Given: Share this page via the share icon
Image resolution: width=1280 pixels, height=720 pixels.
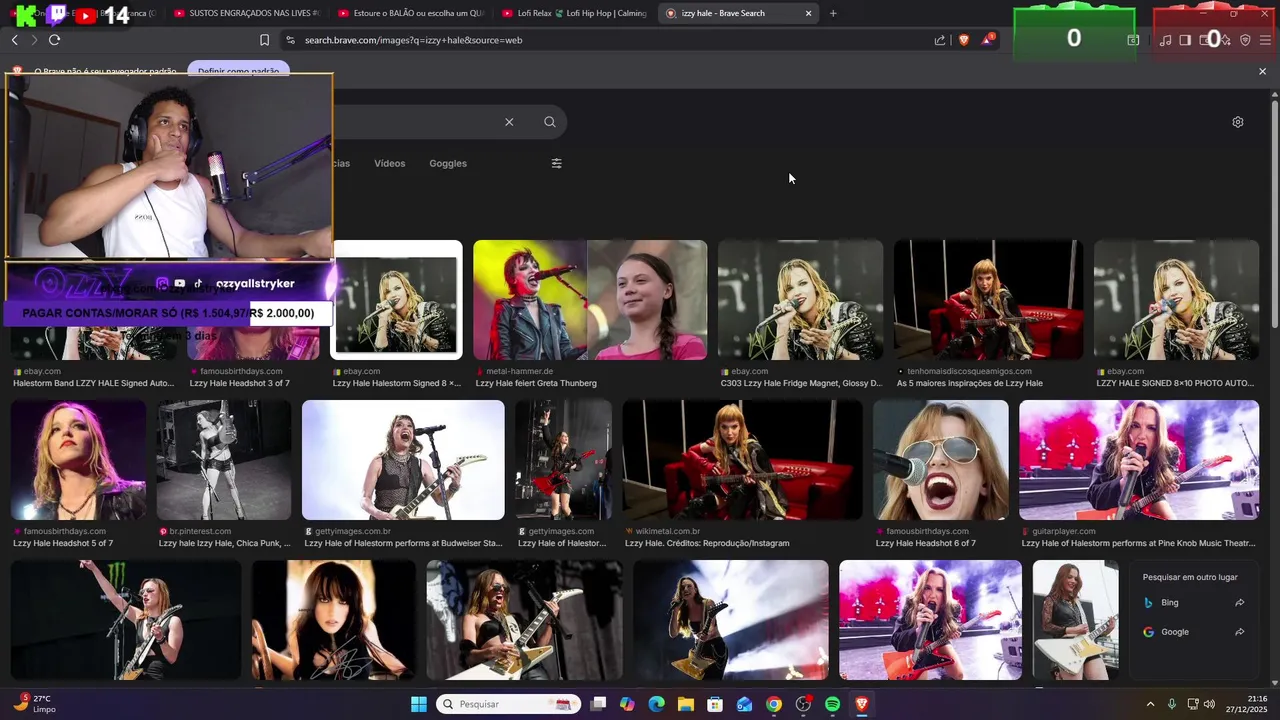Looking at the screenshot, I should click(940, 40).
